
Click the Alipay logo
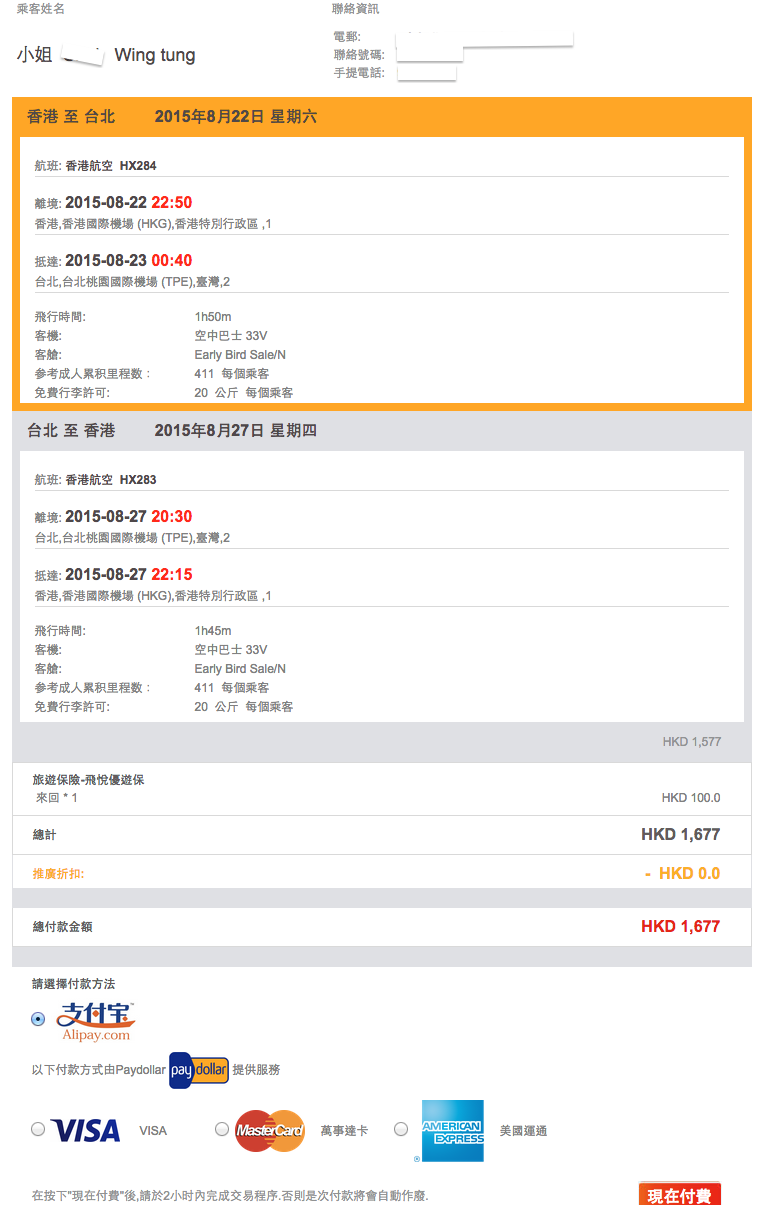click(95, 1021)
